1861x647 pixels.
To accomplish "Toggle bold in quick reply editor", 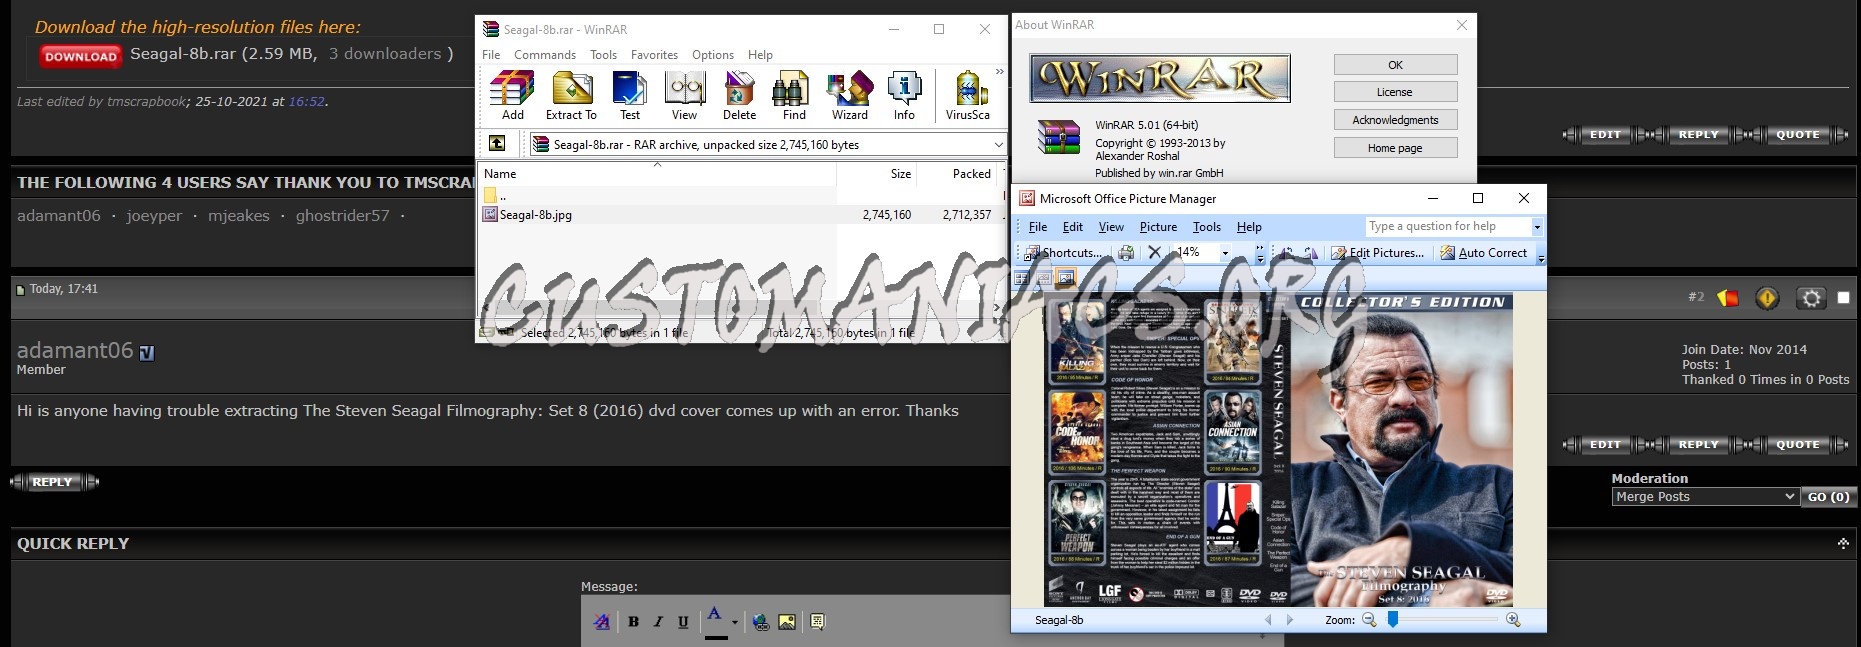I will coord(633,622).
